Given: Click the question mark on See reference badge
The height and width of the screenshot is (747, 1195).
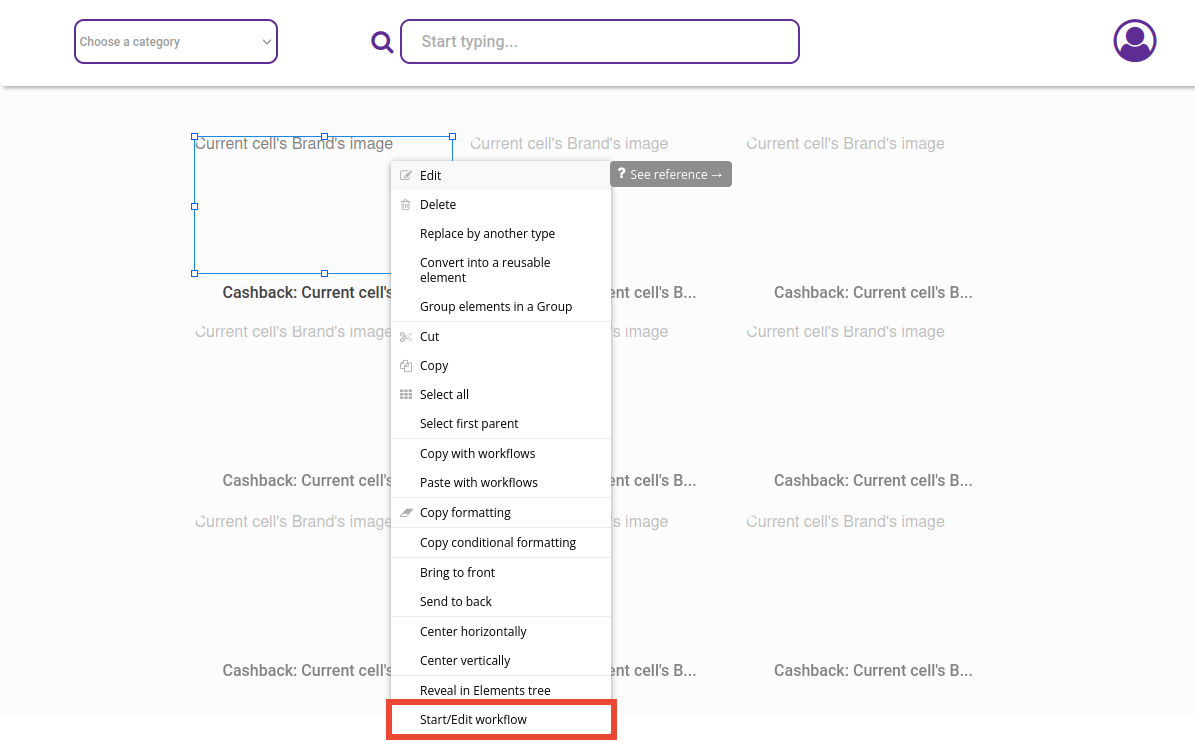Looking at the screenshot, I should tap(620, 173).
